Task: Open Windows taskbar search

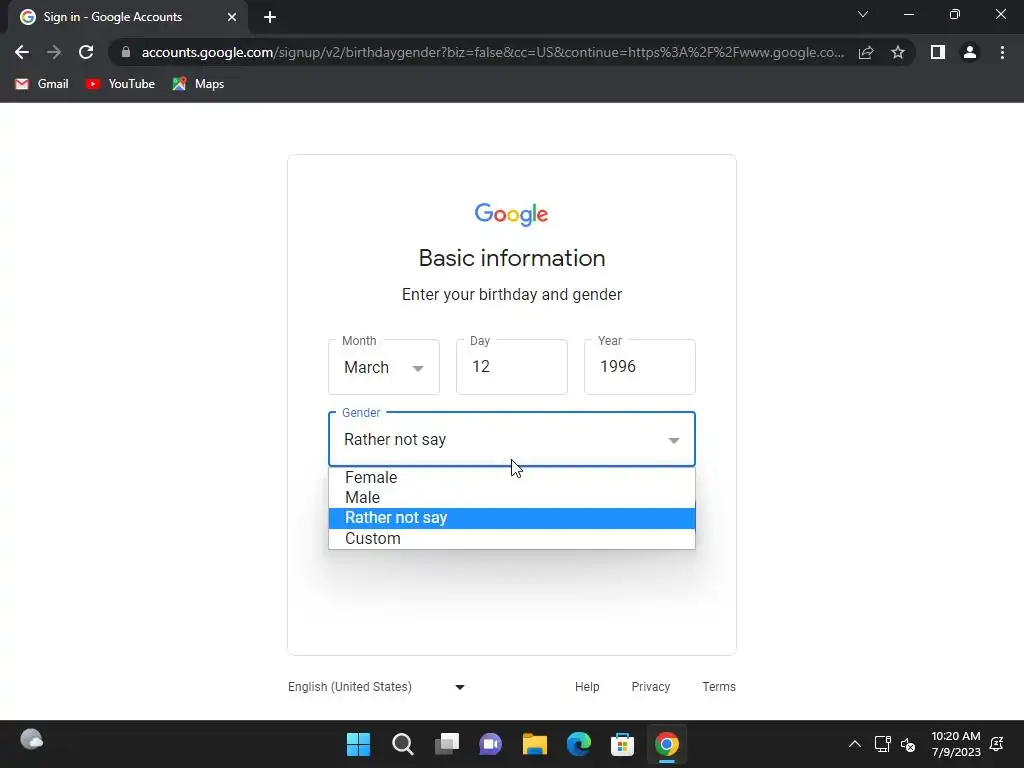Action: (x=402, y=744)
